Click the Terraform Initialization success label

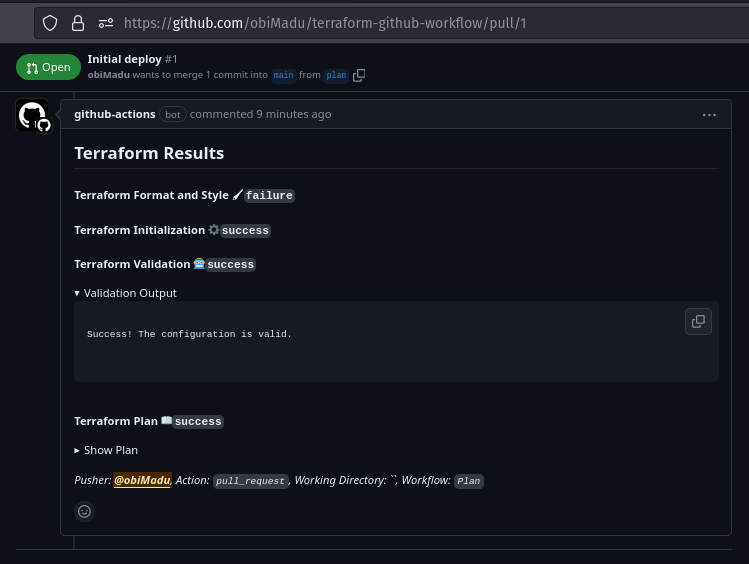click(245, 230)
